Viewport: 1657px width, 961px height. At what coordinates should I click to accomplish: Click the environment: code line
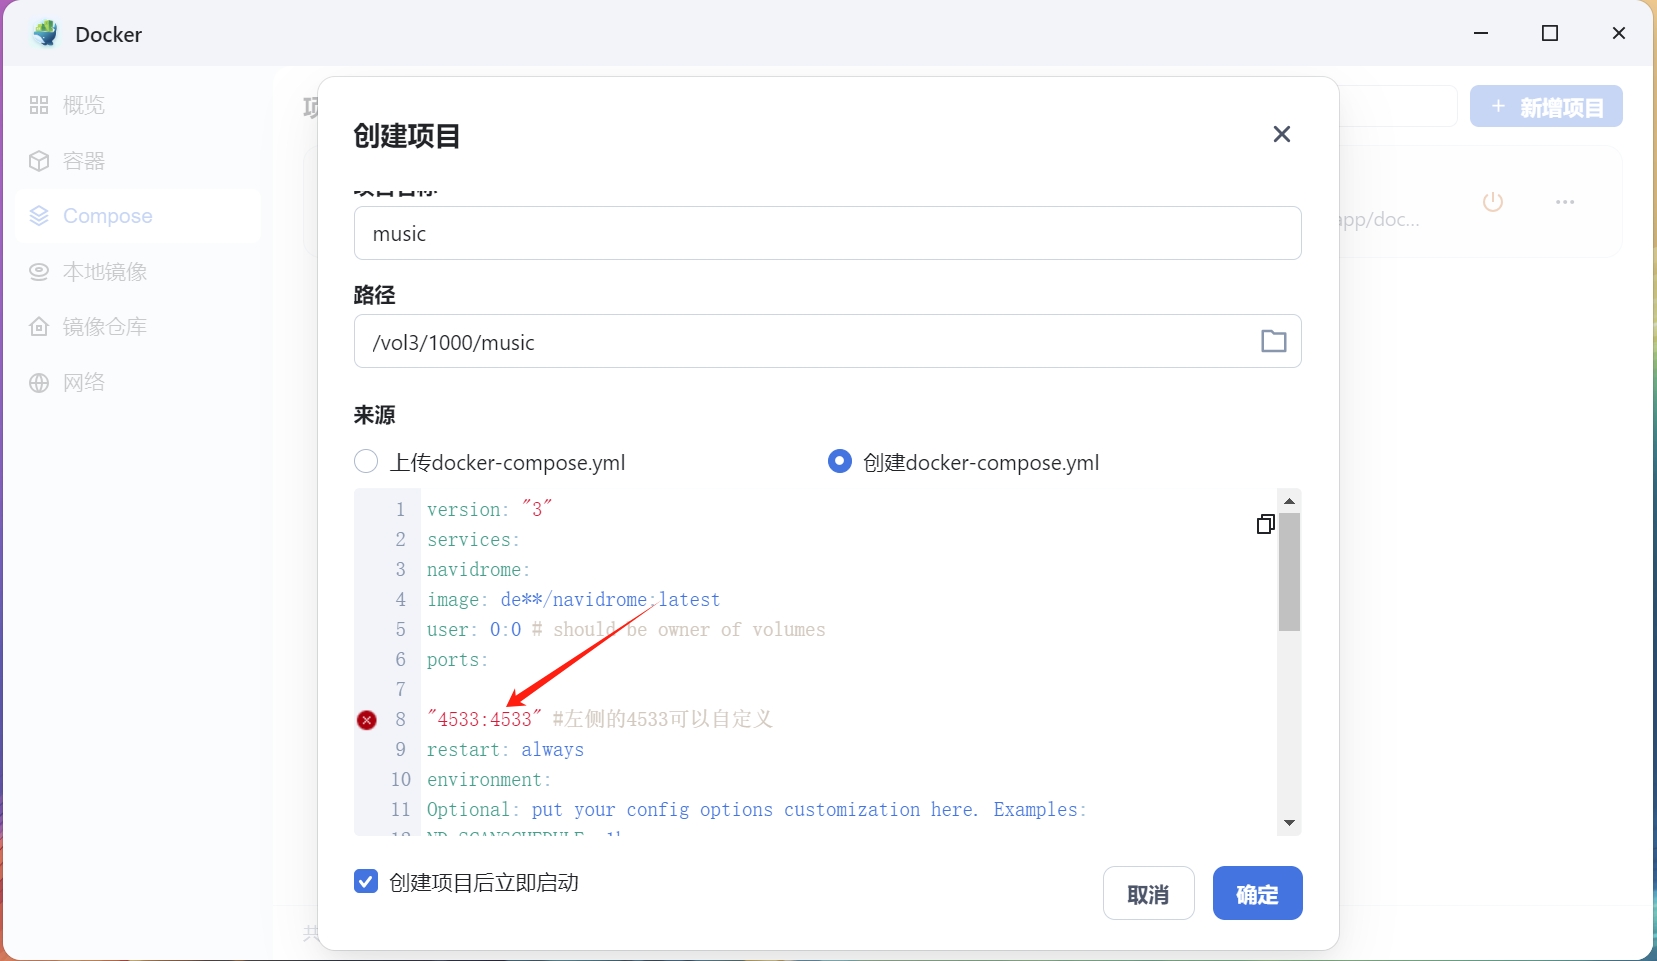pos(489,779)
